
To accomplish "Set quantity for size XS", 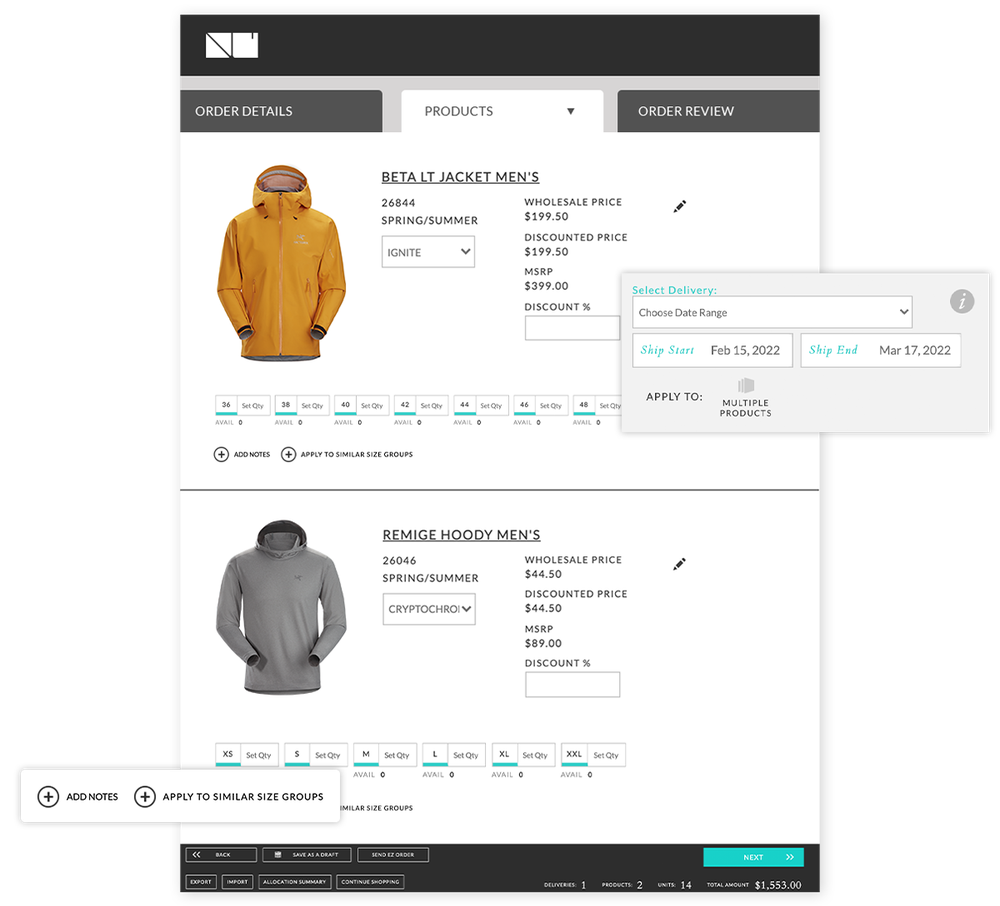I will point(259,755).
